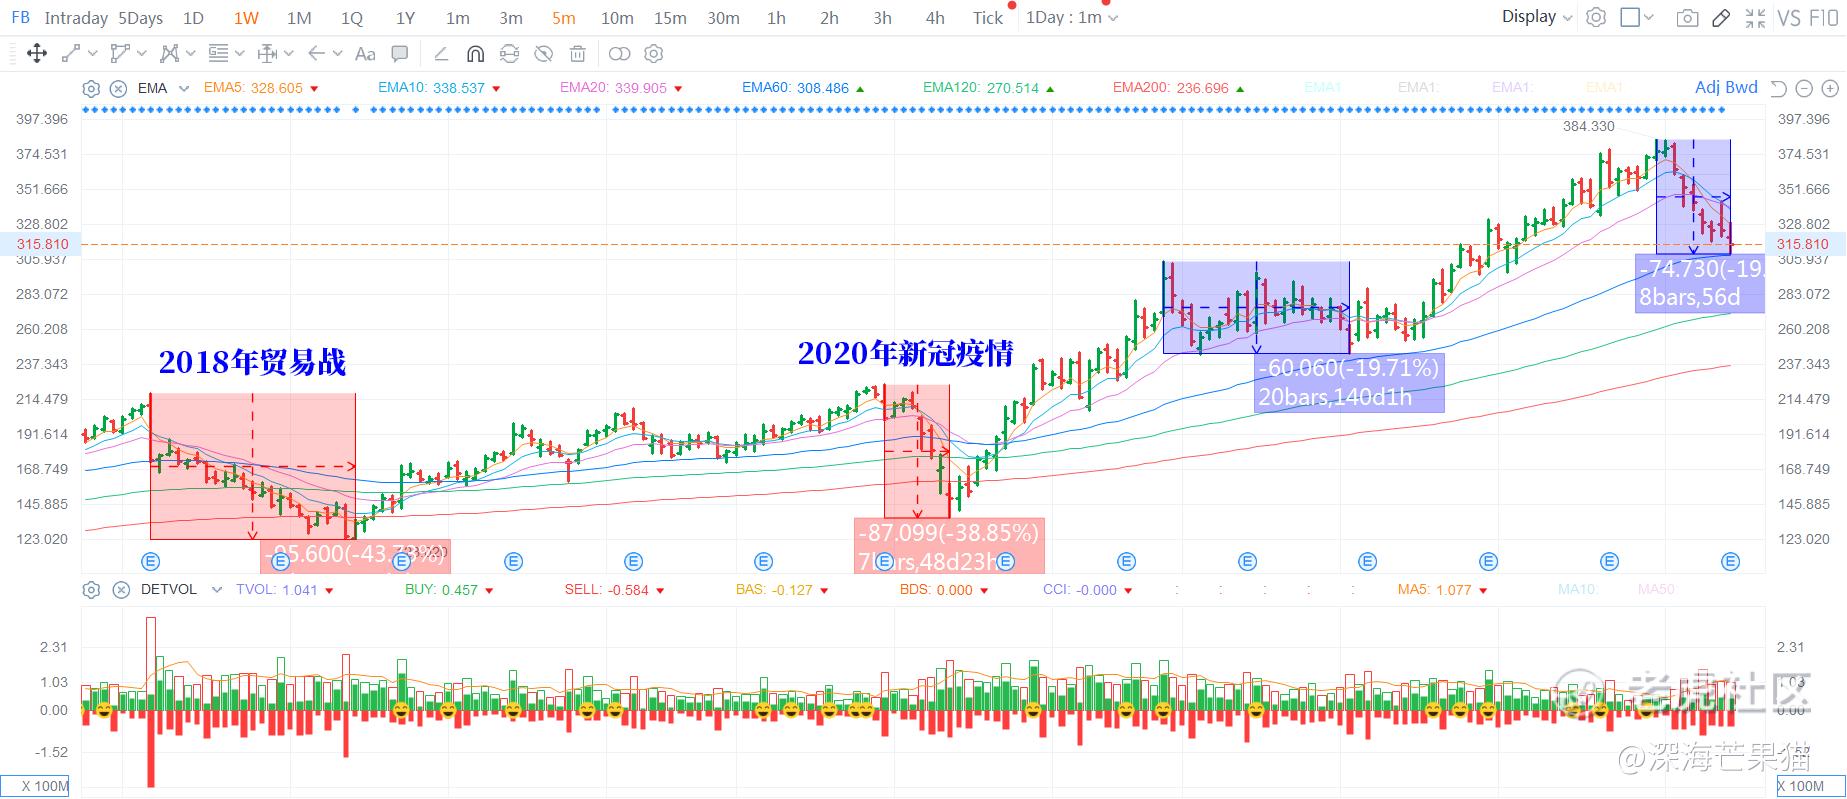Viewport: 1847px width, 799px height.
Task: Select the 1W timeframe
Action: point(246,18)
